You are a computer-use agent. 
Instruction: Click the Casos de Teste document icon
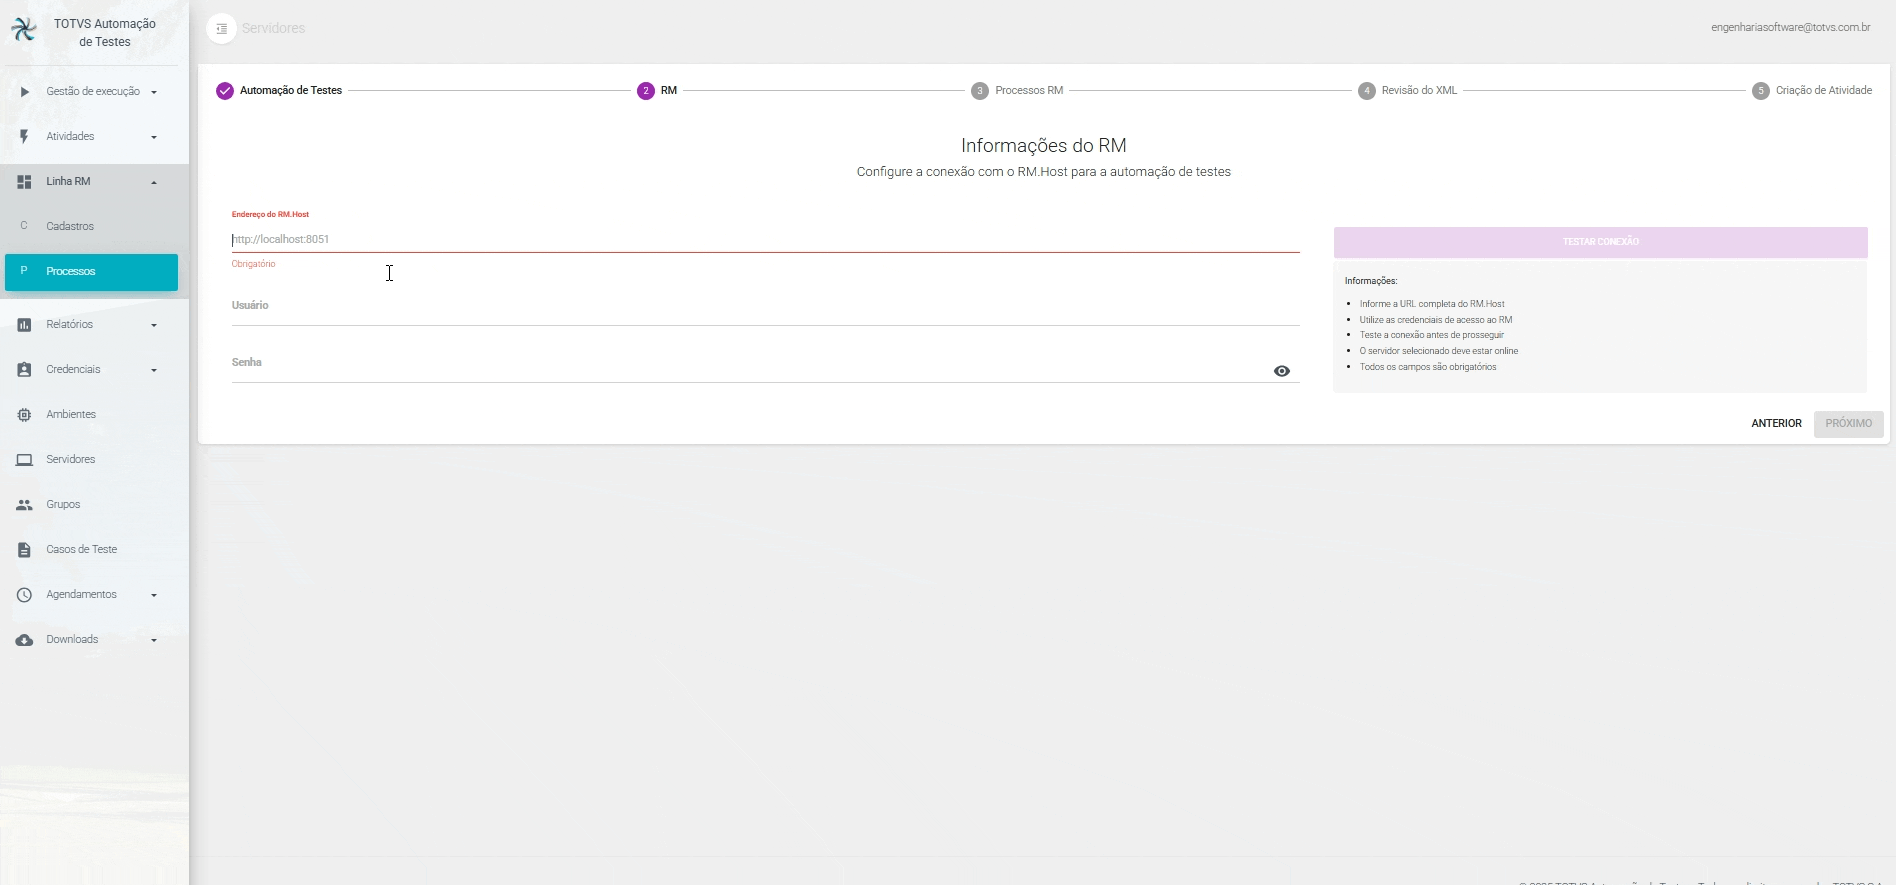pyautogui.click(x=24, y=550)
